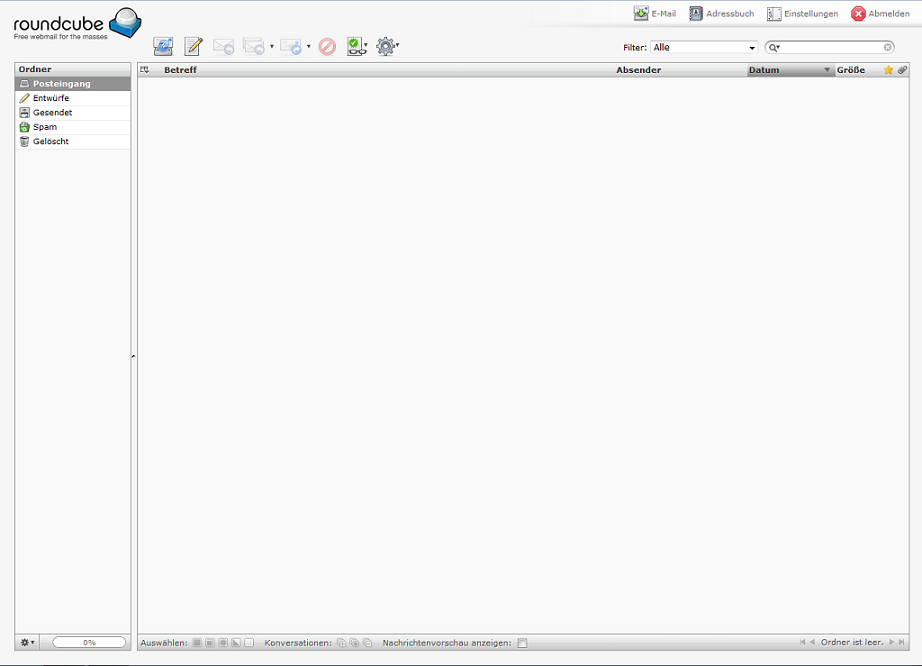Open the Entwürfe folder
Screen dimensions: 922x666
point(73,98)
